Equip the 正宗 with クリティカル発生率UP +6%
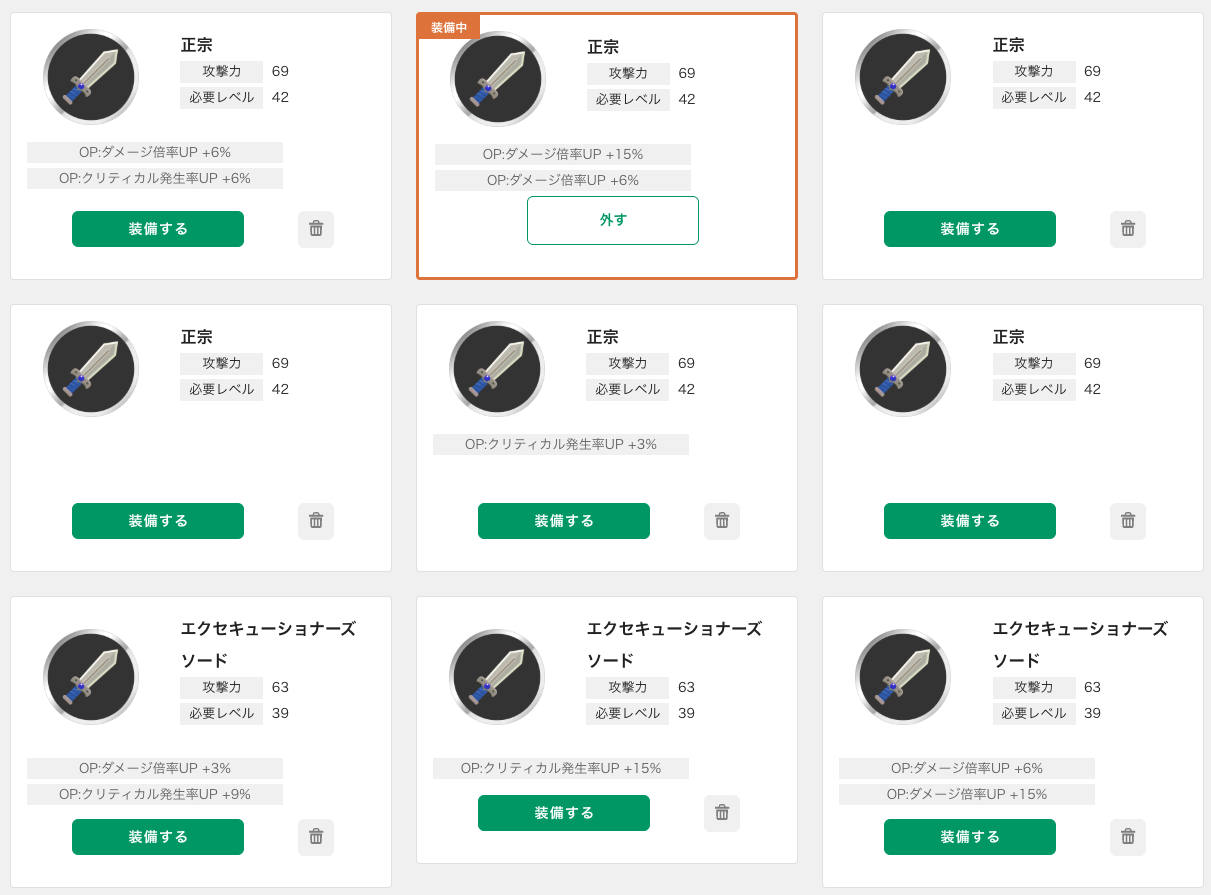Image resolution: width=1211 pixels, height=895 pixels. click(158, 229)
